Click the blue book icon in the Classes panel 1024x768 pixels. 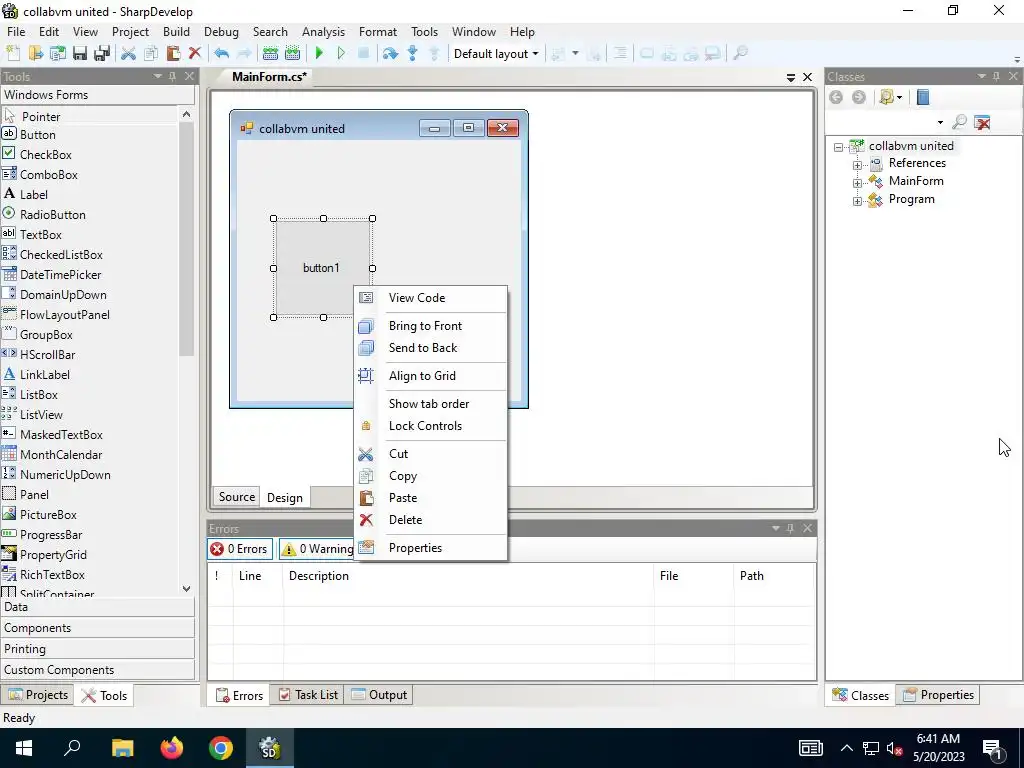click(923, 97)
